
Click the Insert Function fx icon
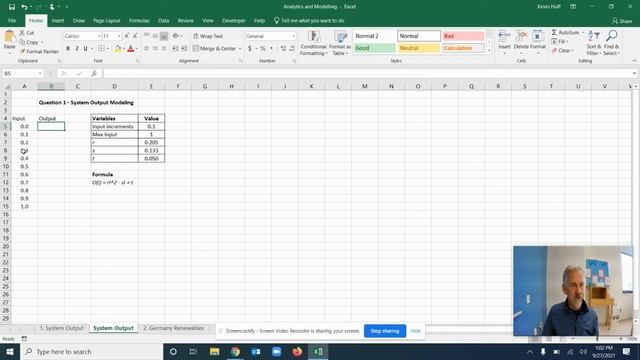(94, 73)
